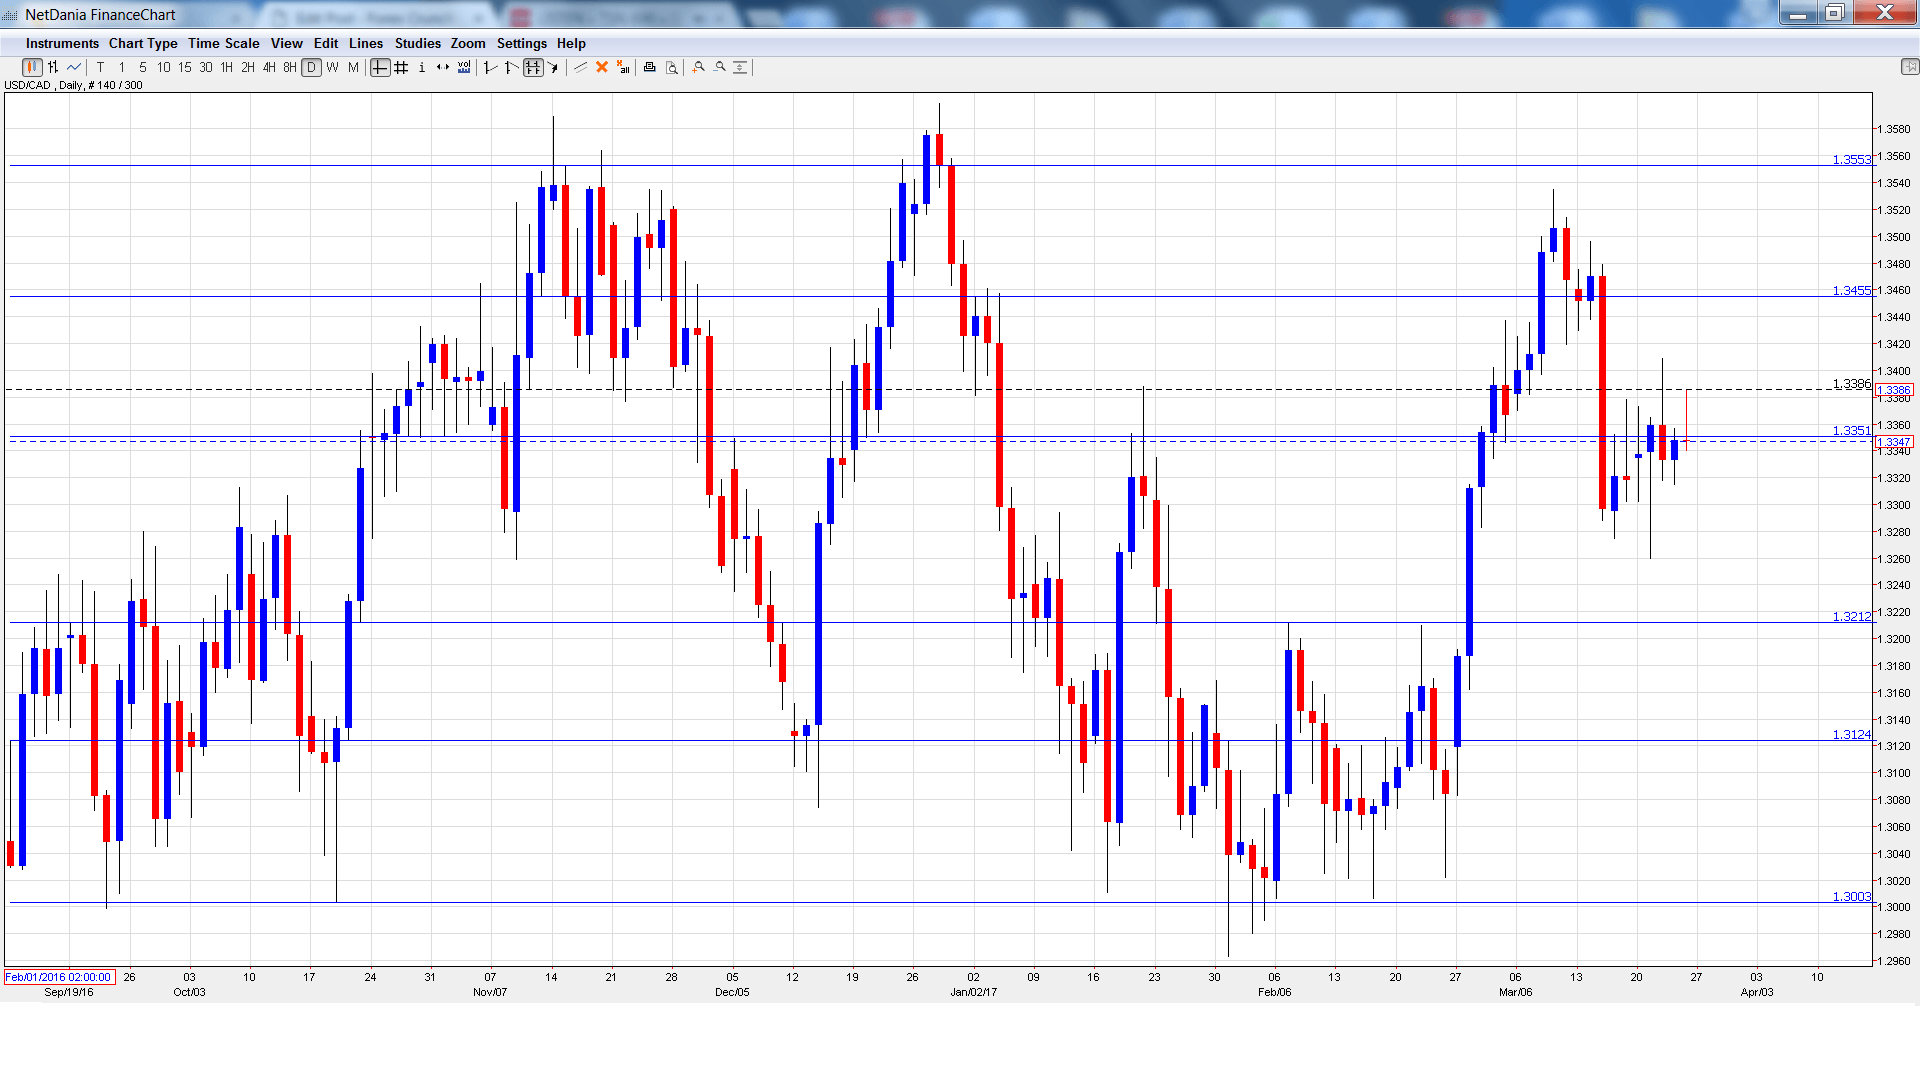This screenshot has width=1920, height=1080.
Task: Open the Instruments menu
Action: click(62, 43)
